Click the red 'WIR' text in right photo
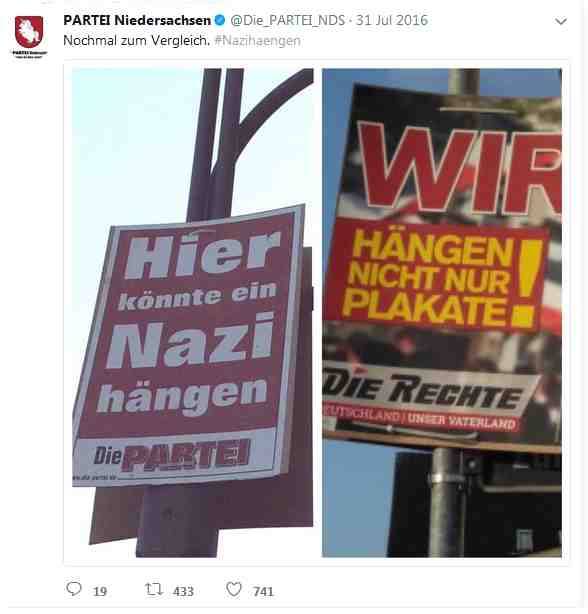Viewport: 588px width, 614px height. click(460, 169)
